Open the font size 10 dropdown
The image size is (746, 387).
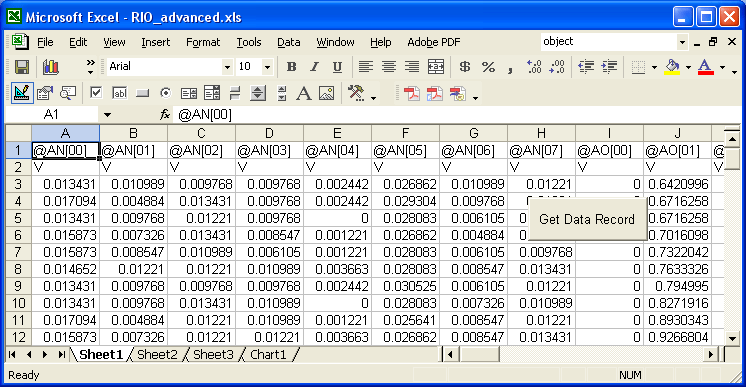click(267, 67)
